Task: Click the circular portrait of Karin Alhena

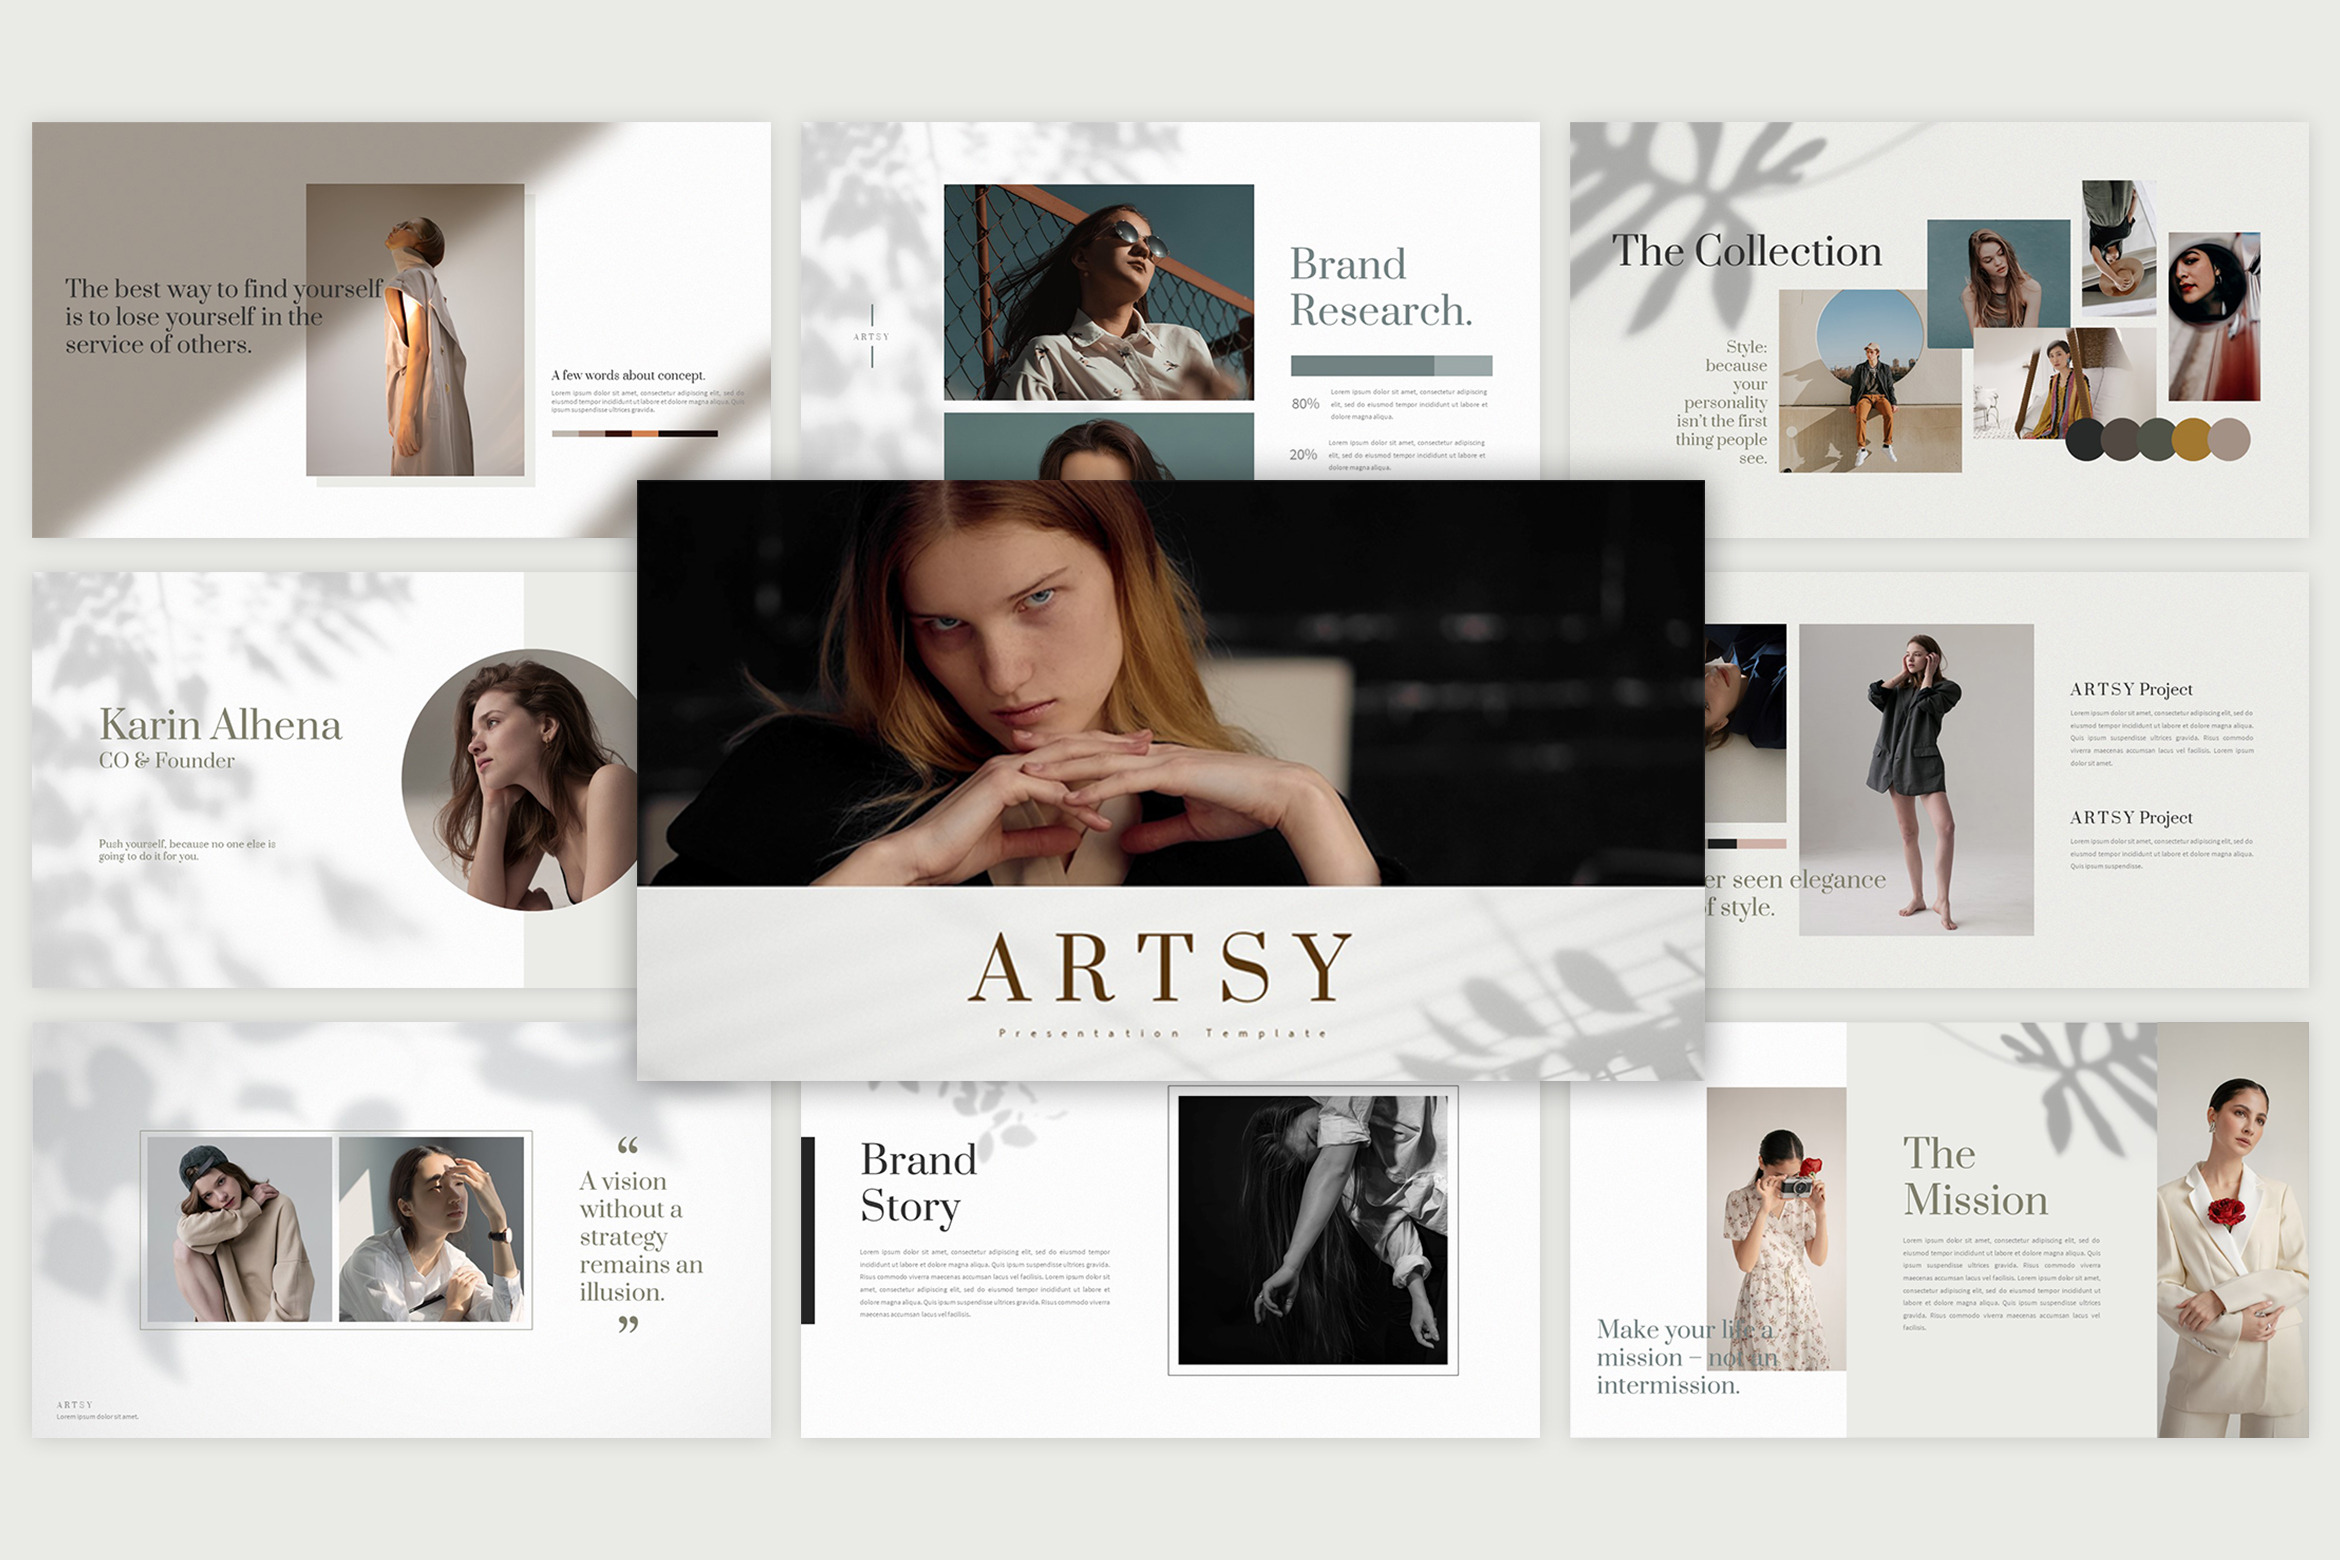Action: 520,780
